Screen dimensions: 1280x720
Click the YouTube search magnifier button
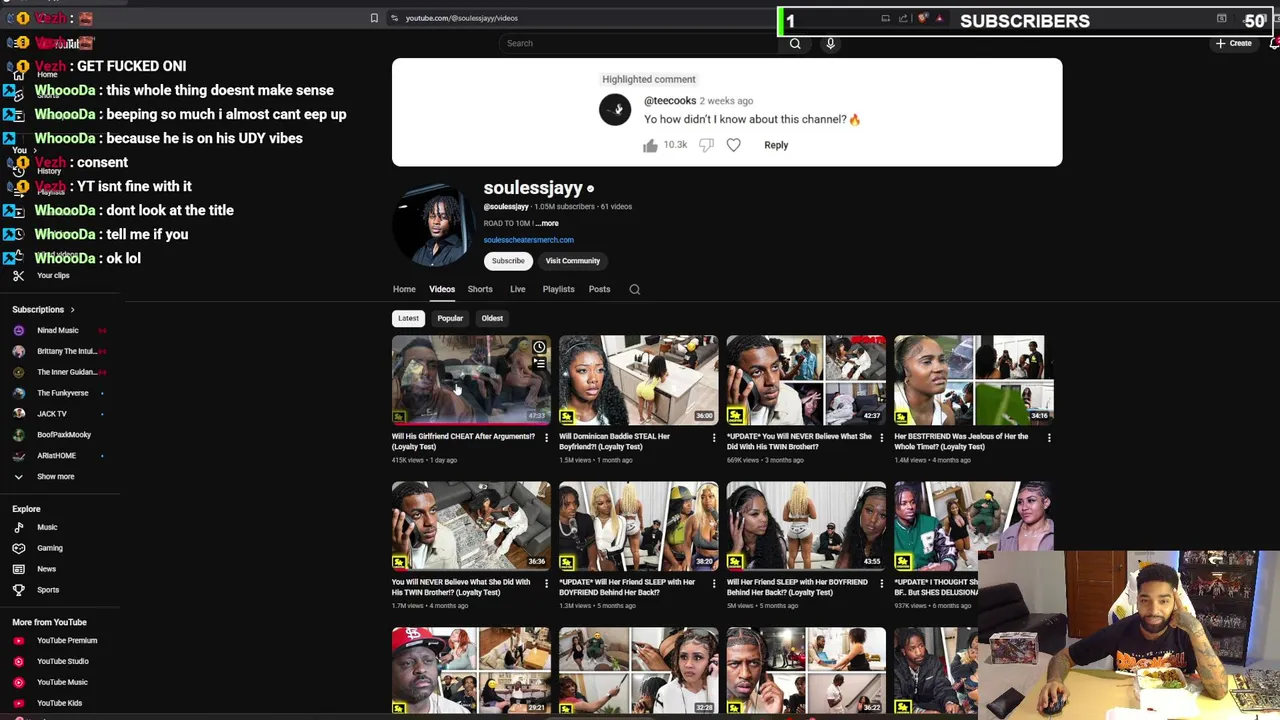pyautogui.click(x=795, y=43)
